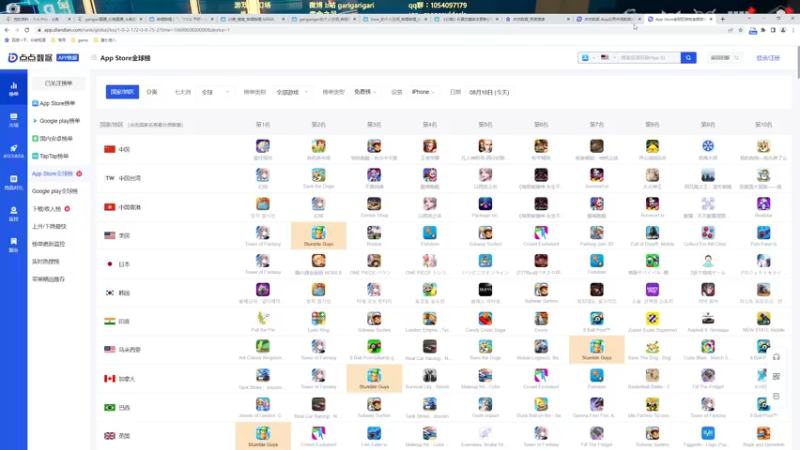Click the page vertical scrollbar

(x=797, y=62)
